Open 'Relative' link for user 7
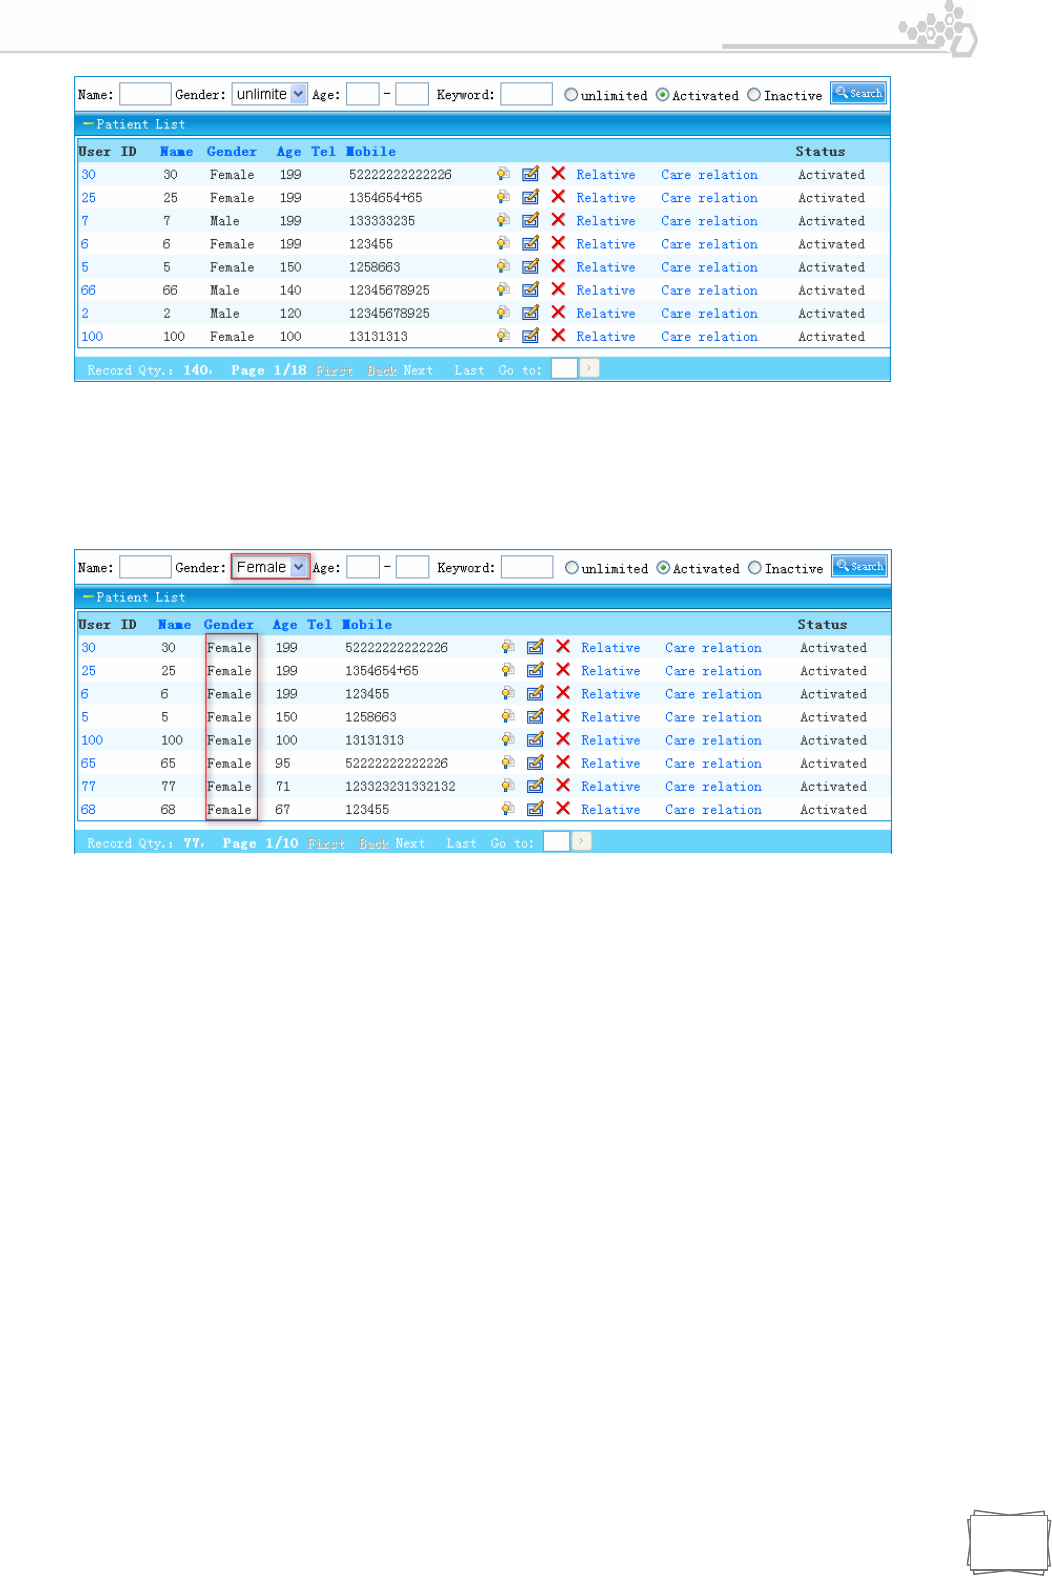 pos(606,221)
